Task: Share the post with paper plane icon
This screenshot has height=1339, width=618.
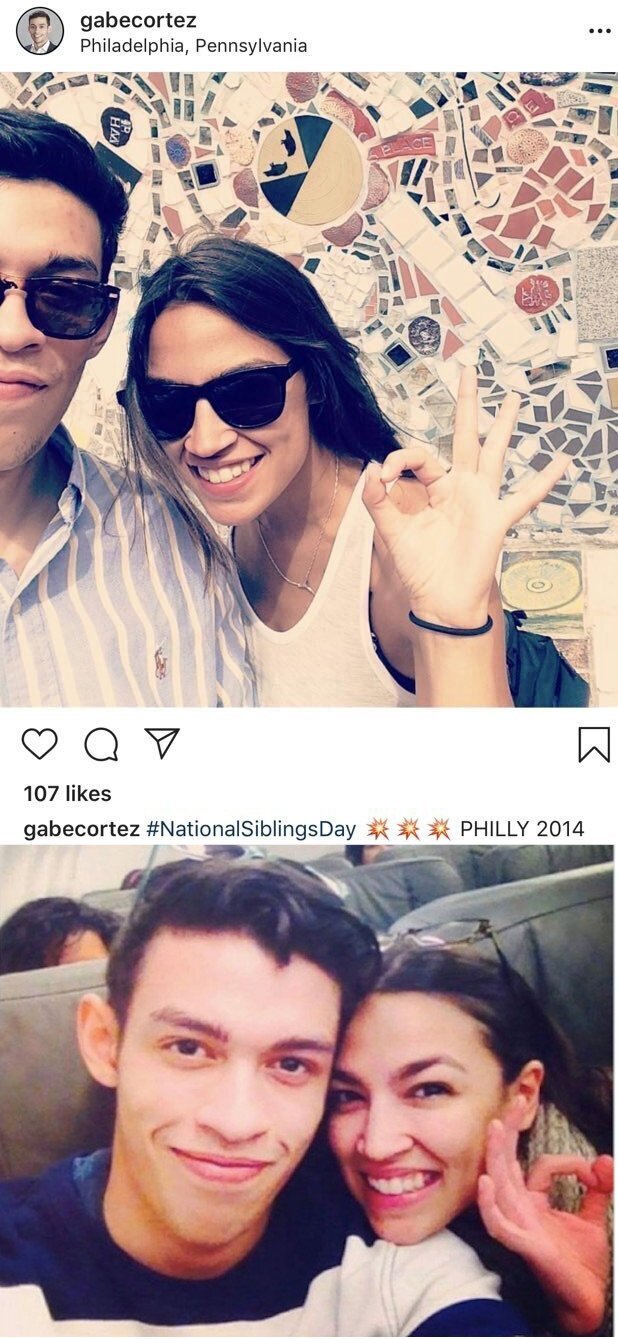Action: pos(162,743)
